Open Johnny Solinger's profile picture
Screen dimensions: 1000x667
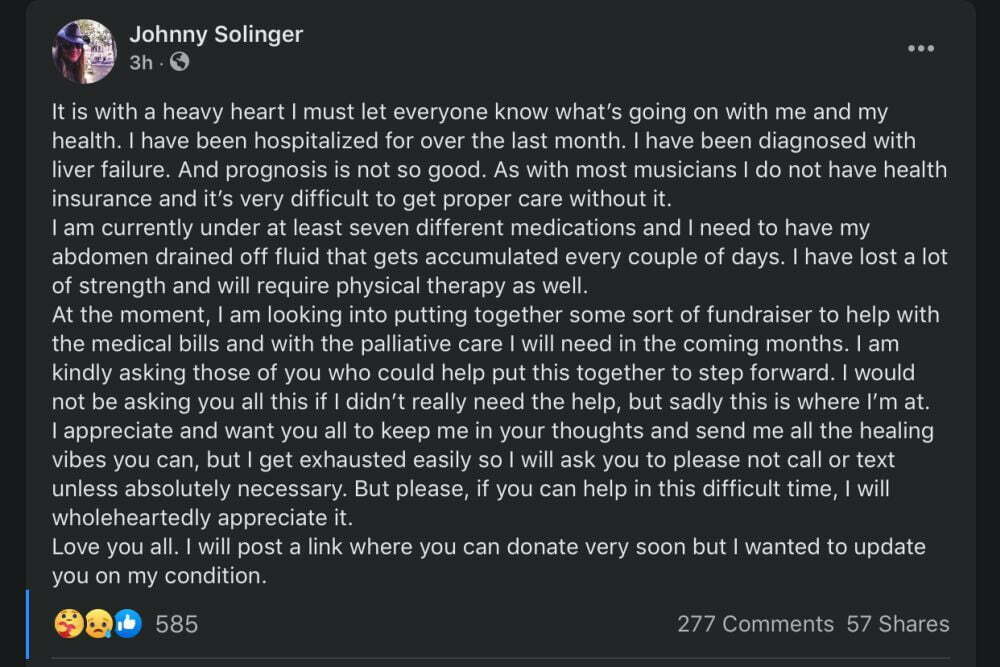click(x=84, y=52)
